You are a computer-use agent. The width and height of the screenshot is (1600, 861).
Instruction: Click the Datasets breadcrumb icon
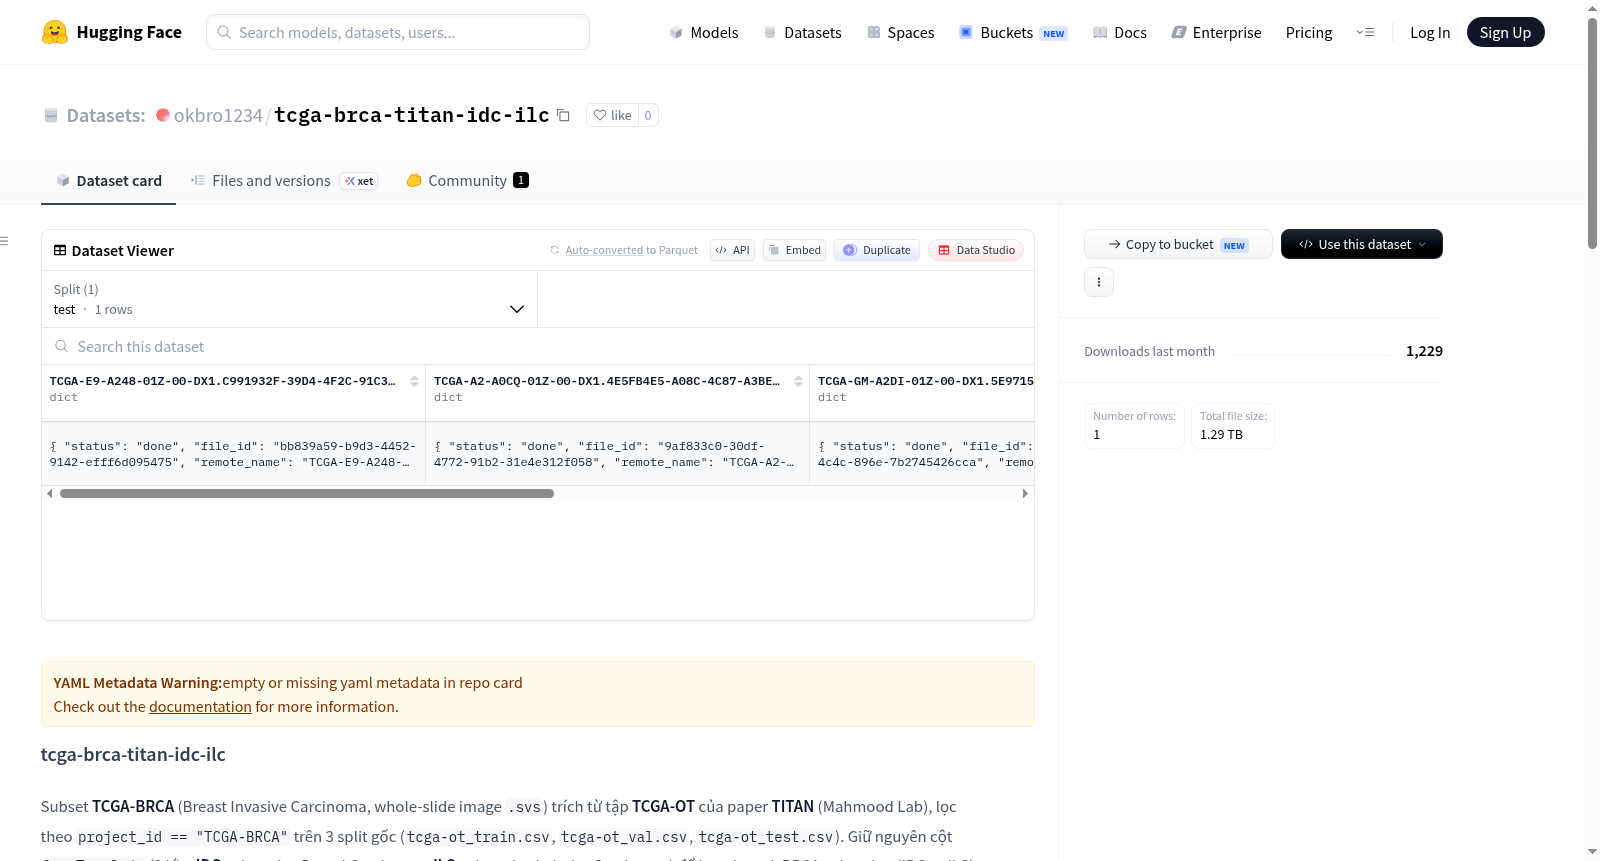(51, 116)
